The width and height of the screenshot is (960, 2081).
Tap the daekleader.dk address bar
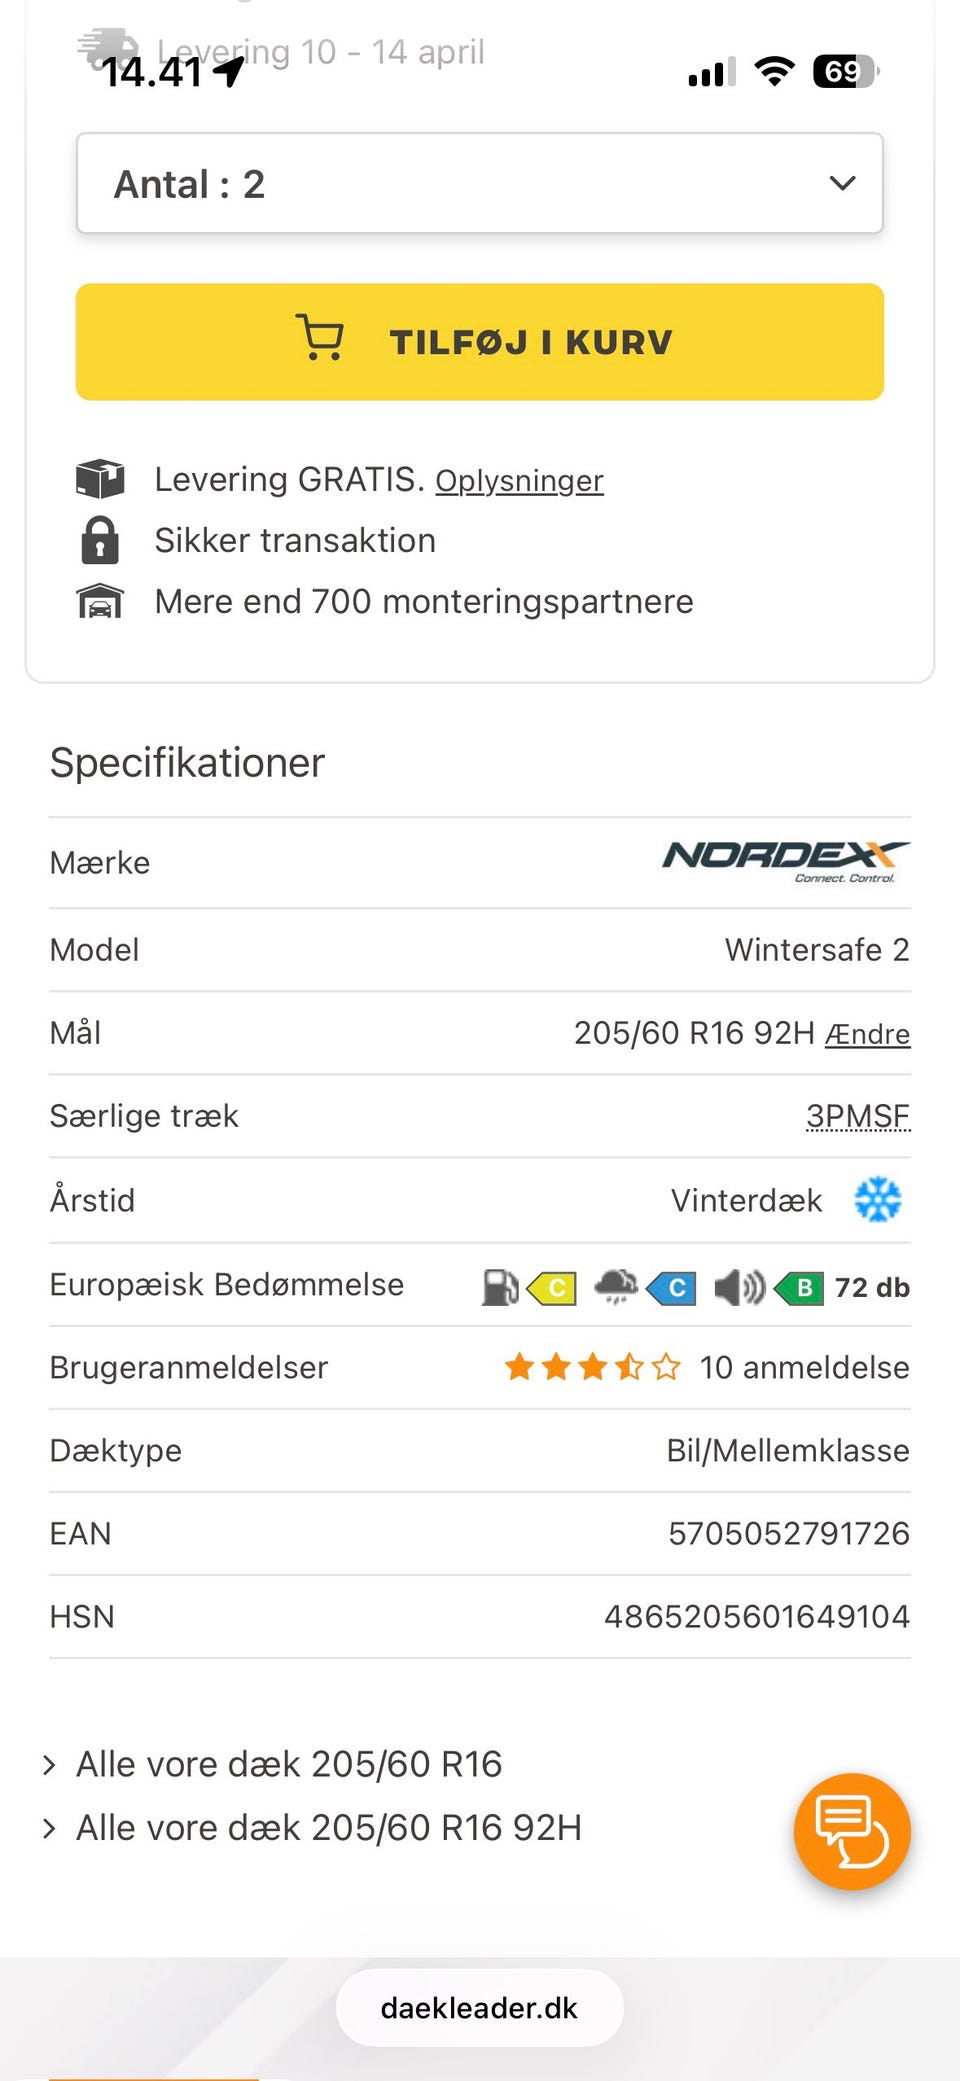(480, 2008)
